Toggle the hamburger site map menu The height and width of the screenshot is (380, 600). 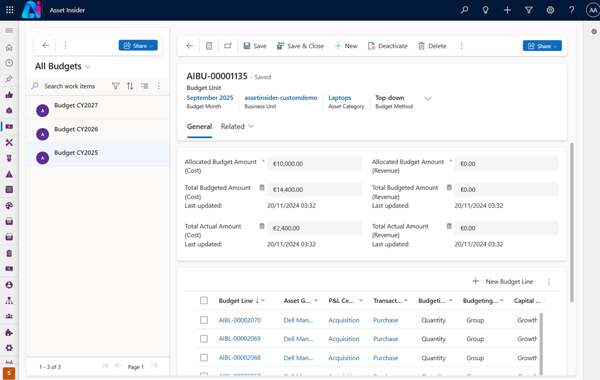pos(9,31)
